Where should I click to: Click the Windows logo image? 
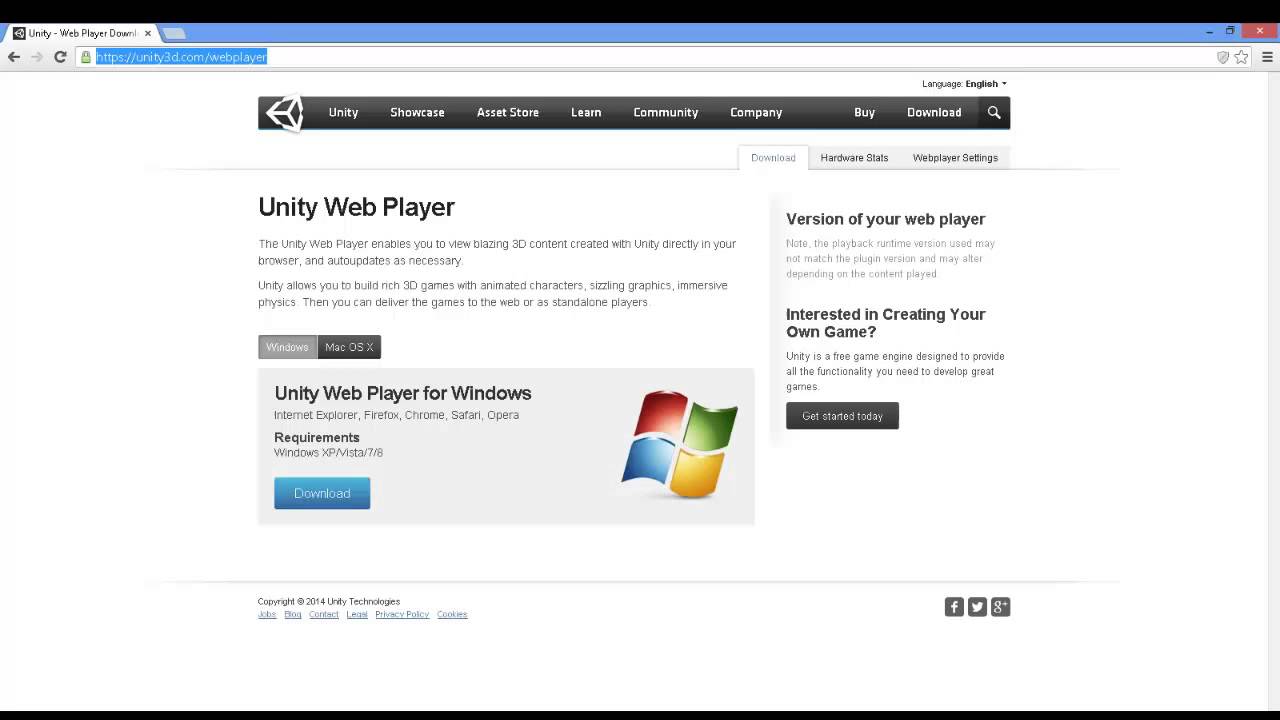point(680,444)
